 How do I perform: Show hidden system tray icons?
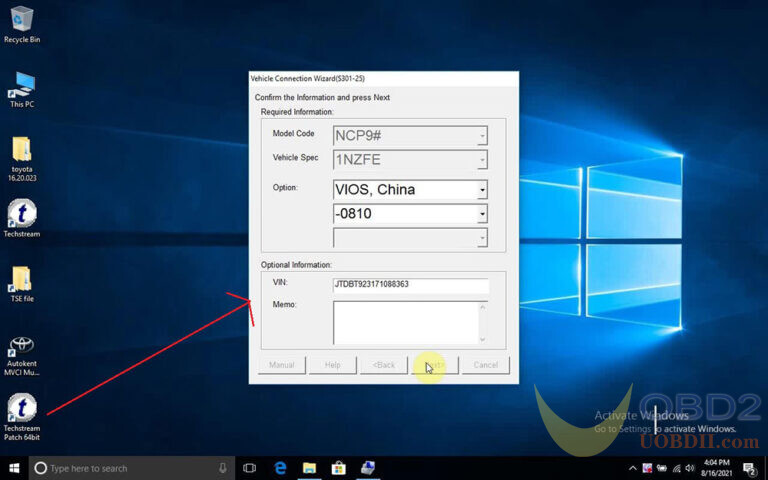point(632,468)
